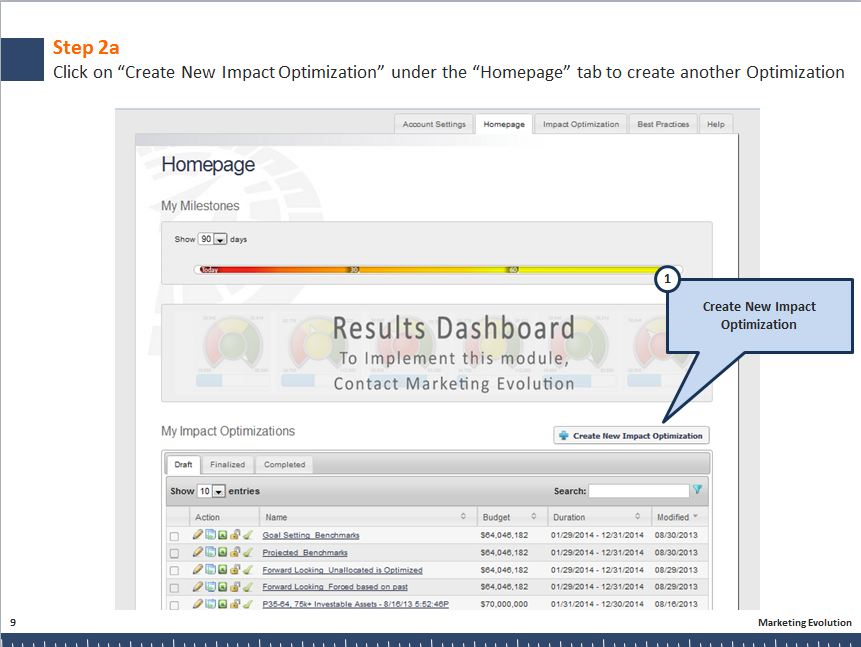Click the Today marker on milestones timeline bar
The width and height of the screenshot is (861, 647).
pyautogui.click(x=209, y=270)
